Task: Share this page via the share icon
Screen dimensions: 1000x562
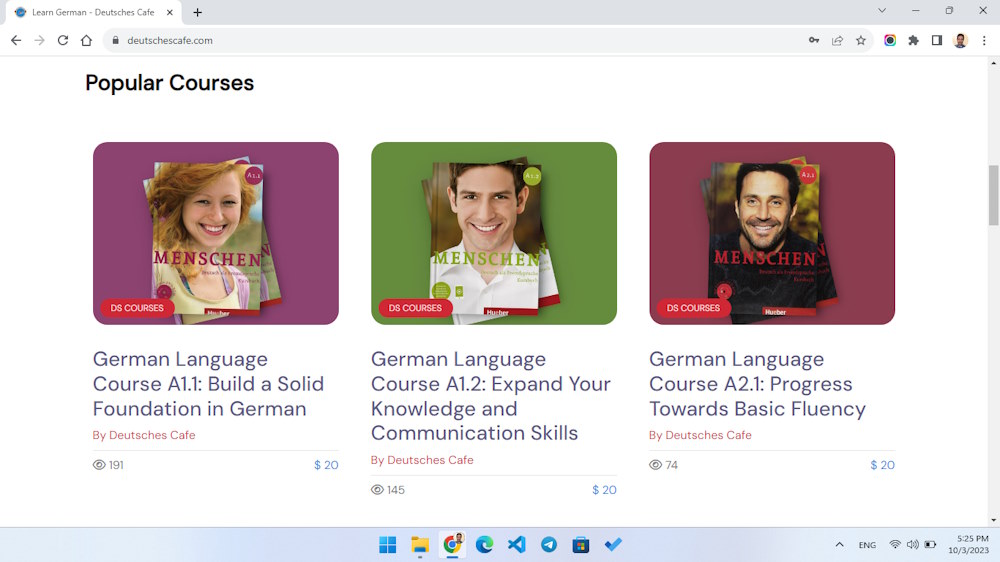Action: (837, 40)
